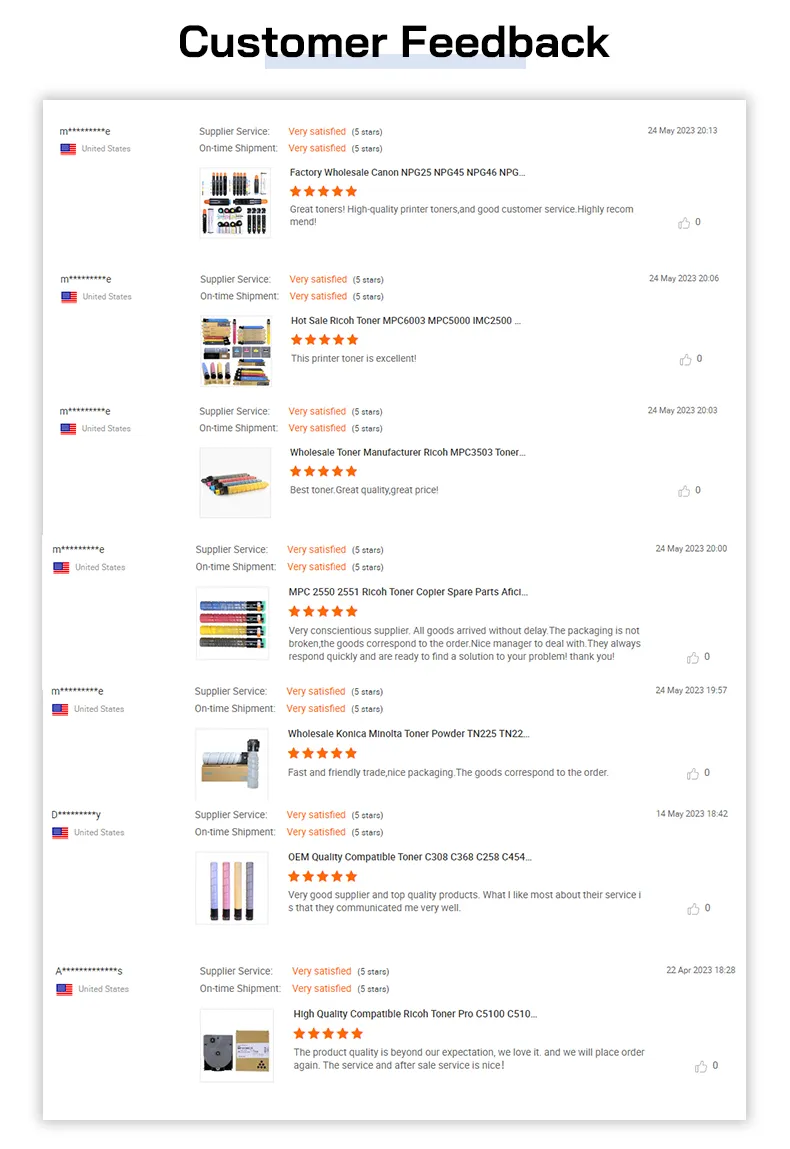The width and height of the screenshot is (790, 1149).
Task: Like the 'beyond our expectation' review
Action: click(701, 1067)
